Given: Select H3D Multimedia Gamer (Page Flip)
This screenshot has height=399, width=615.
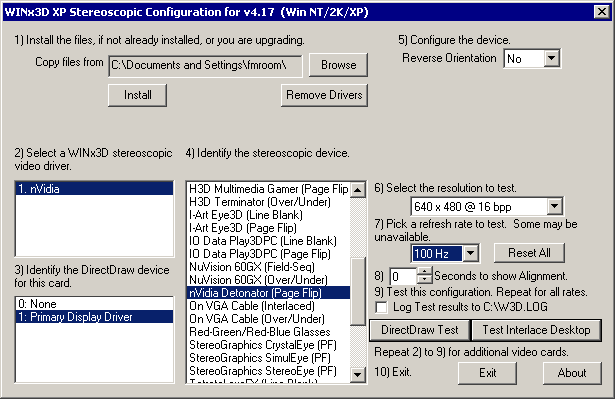Looking at the screenshot, I should coord(268,189).
